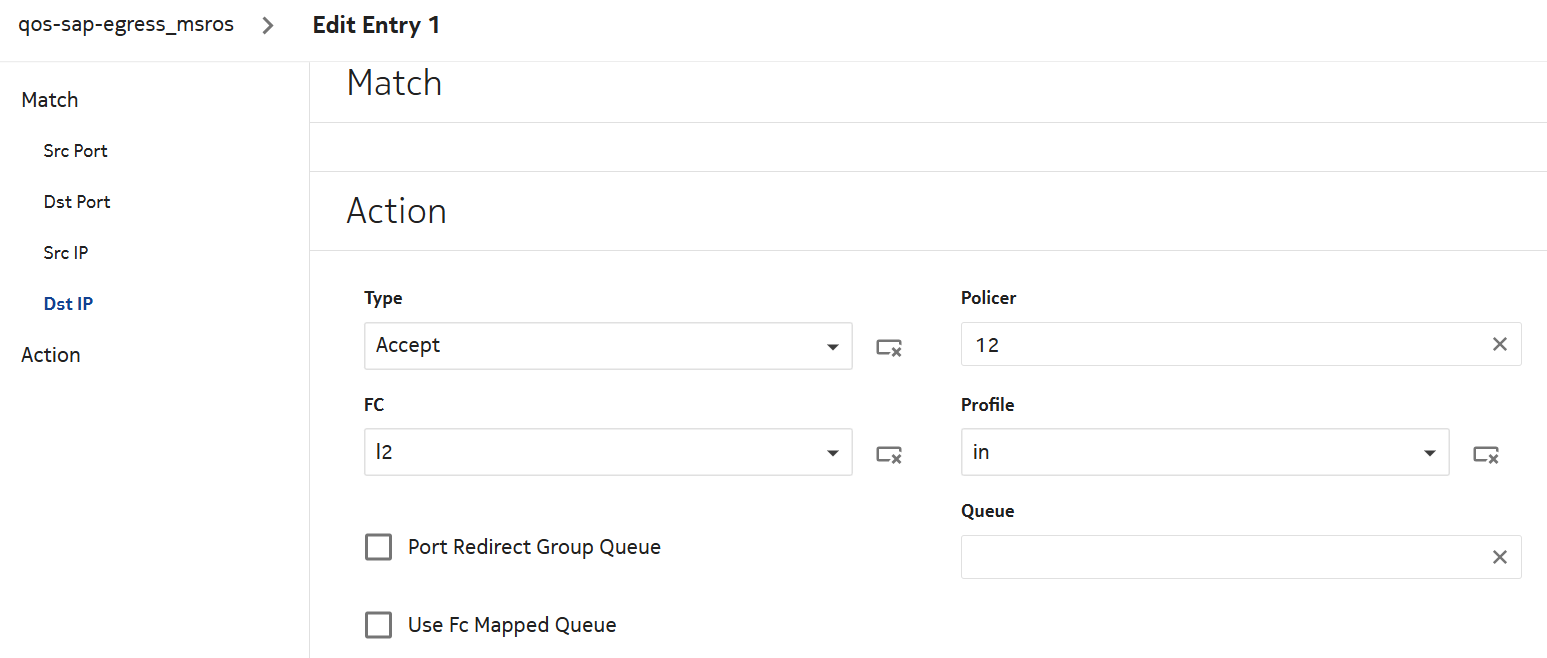Clear the Policer value with X icon
The width and height of the screenshot is (1547, 658).
click(x=1499, y=344)
